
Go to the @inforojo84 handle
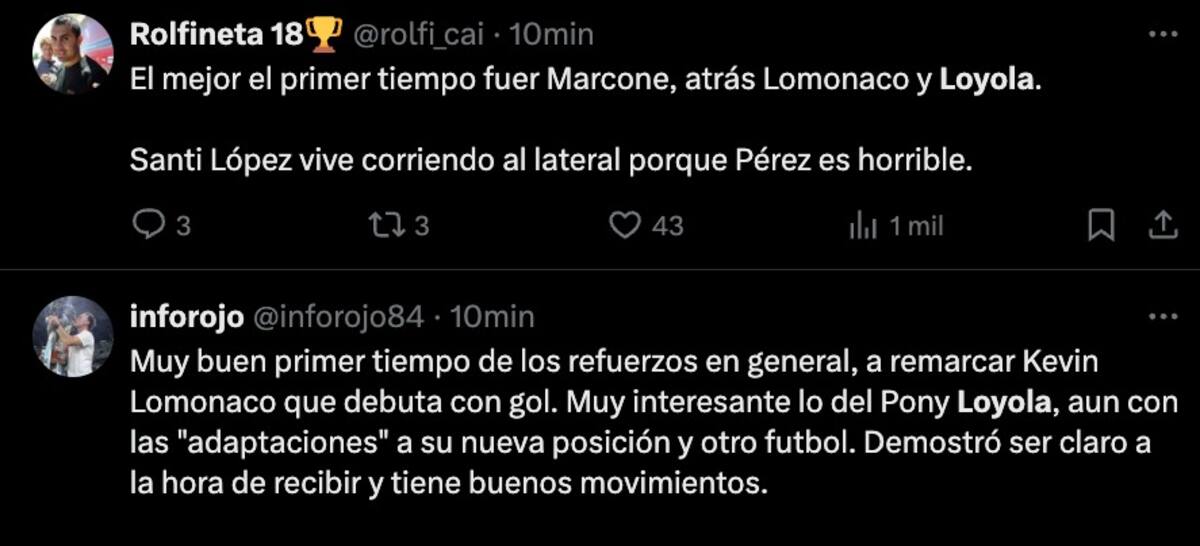click(340, 317)
